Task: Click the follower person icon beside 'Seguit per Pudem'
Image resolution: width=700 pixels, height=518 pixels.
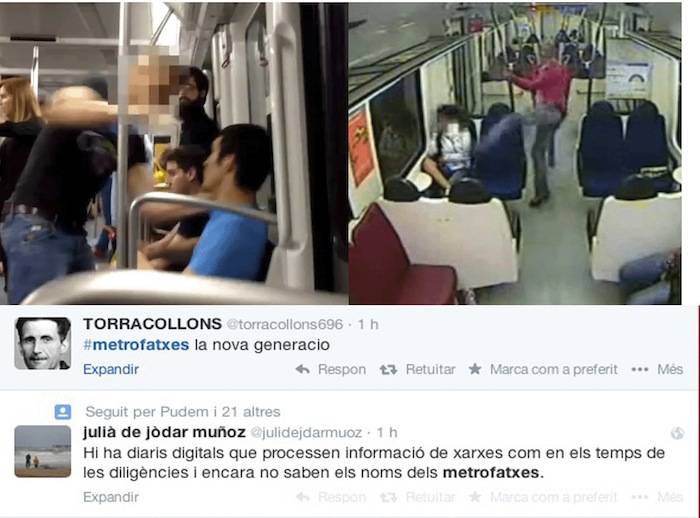Action: tap(62, 412)
